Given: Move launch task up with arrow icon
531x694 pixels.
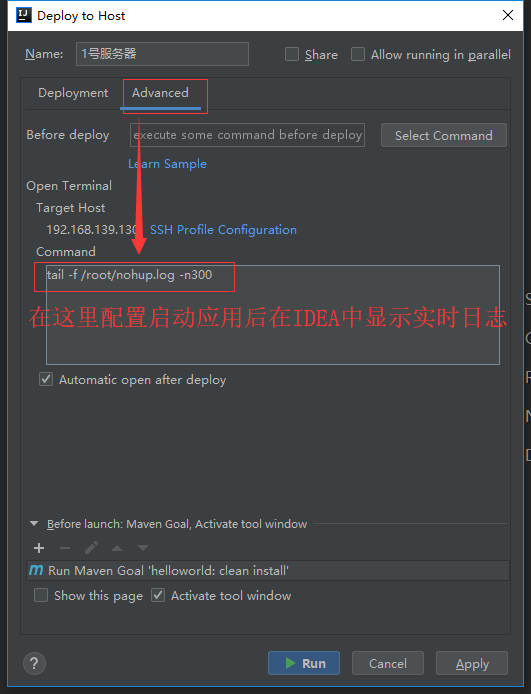Looking at the screenshot, I should point(117,548).
